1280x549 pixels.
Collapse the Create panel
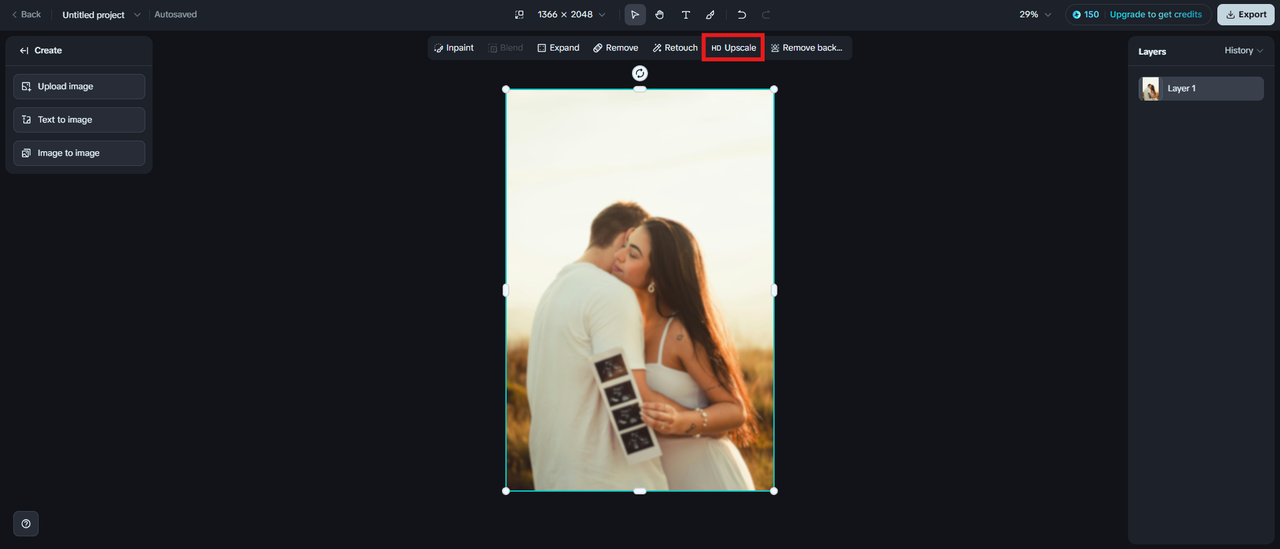click(x=24, y=50)
